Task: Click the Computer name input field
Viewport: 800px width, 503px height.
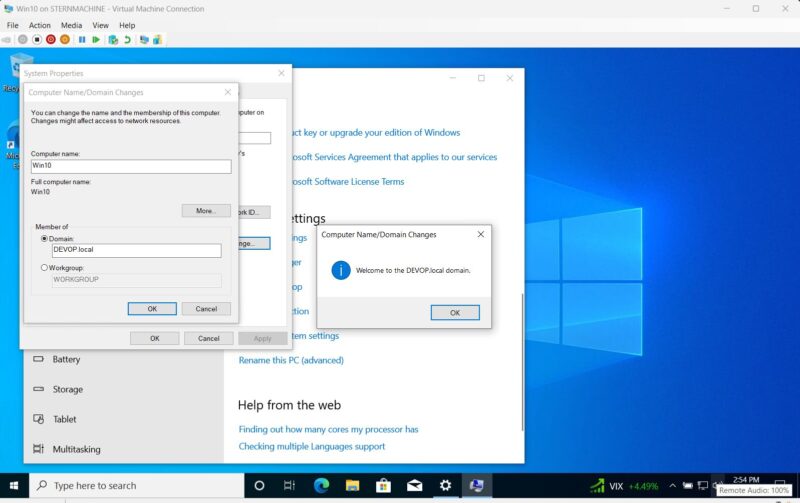Action: (131, 166)
